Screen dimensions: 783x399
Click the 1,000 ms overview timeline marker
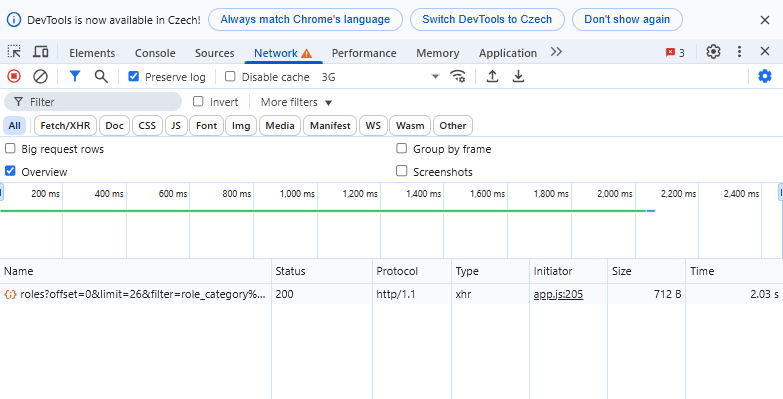tap(297, 194)
